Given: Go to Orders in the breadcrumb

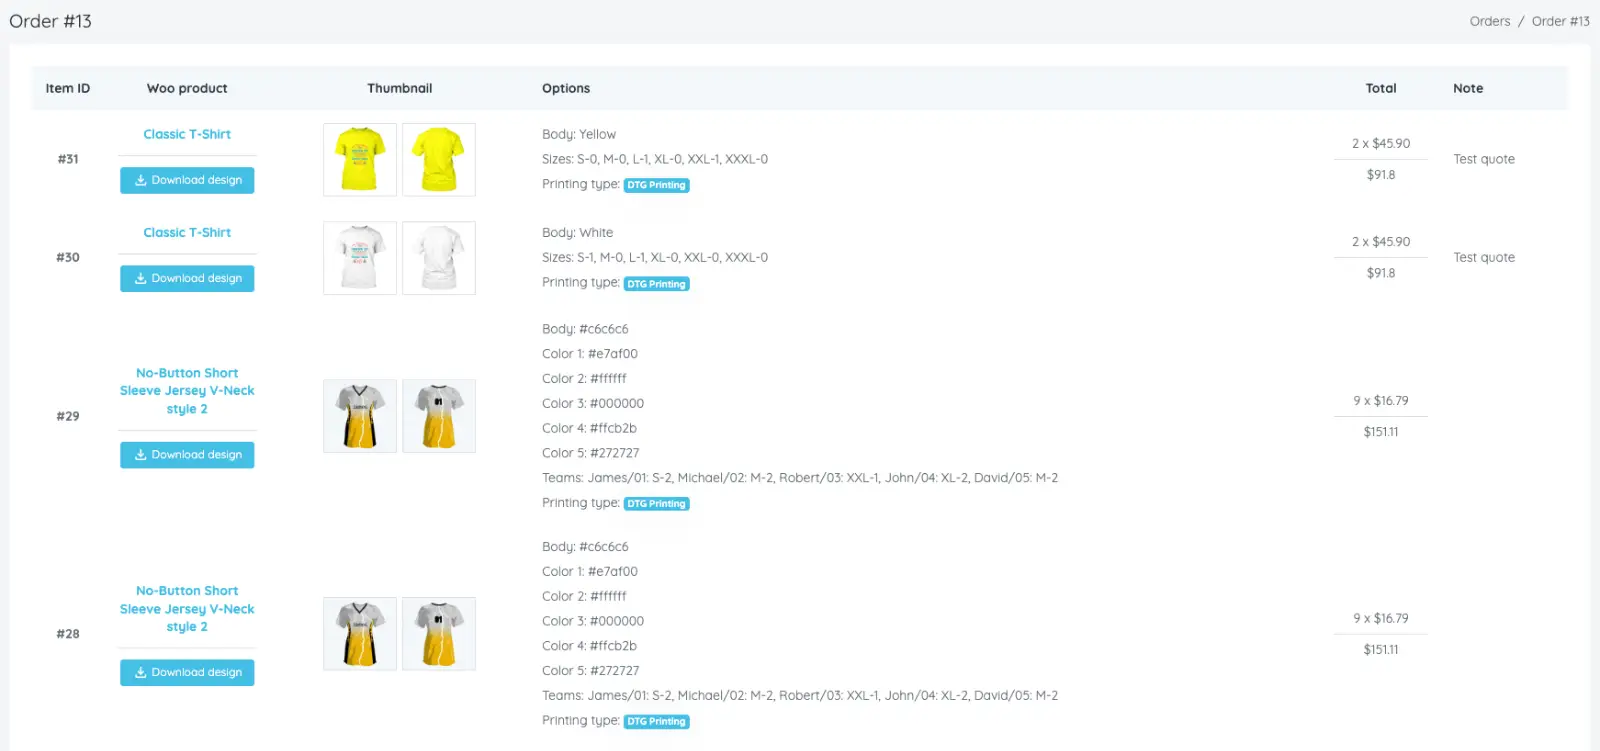Looking at the screenshot, I should pyautogui.click(x=1490, y=21).
